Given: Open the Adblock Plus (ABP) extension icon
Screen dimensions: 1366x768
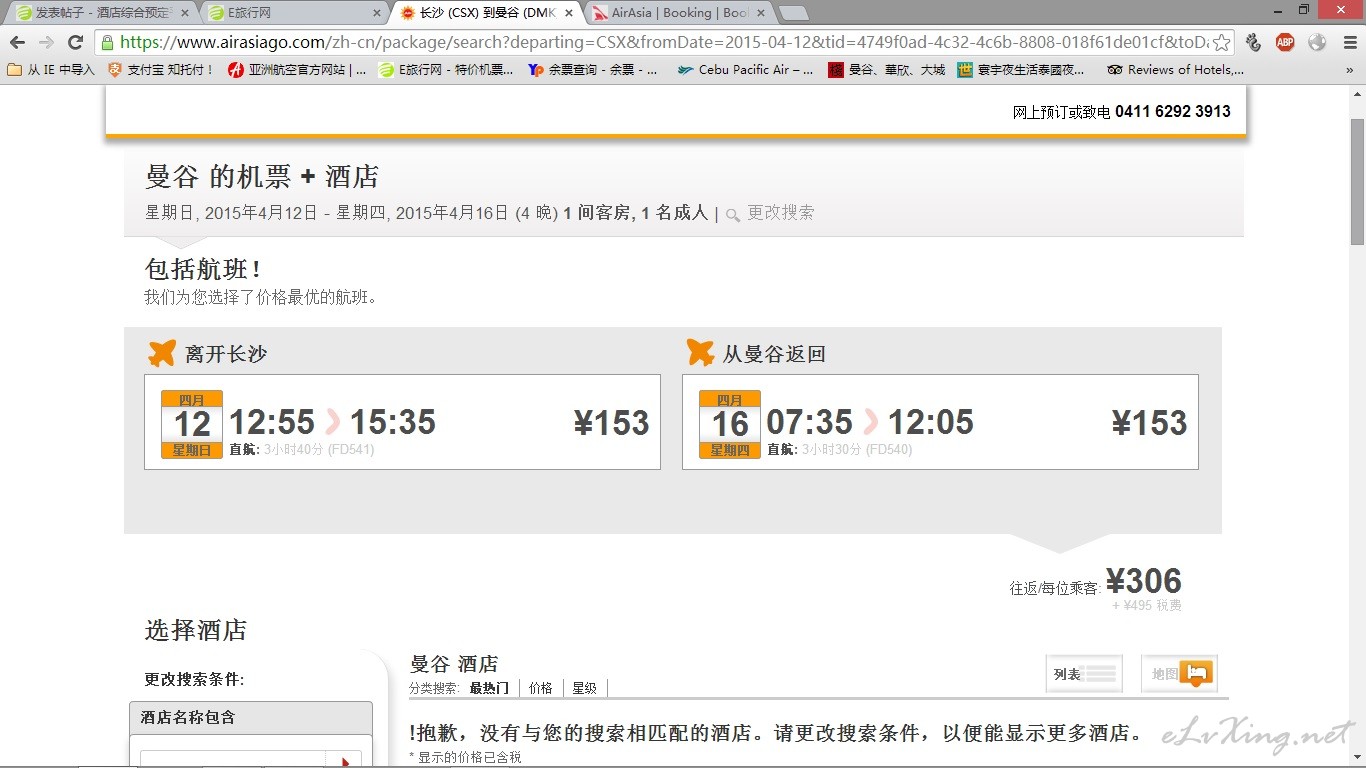Looking at the screenshot, I should click(x=1285, y=42).
